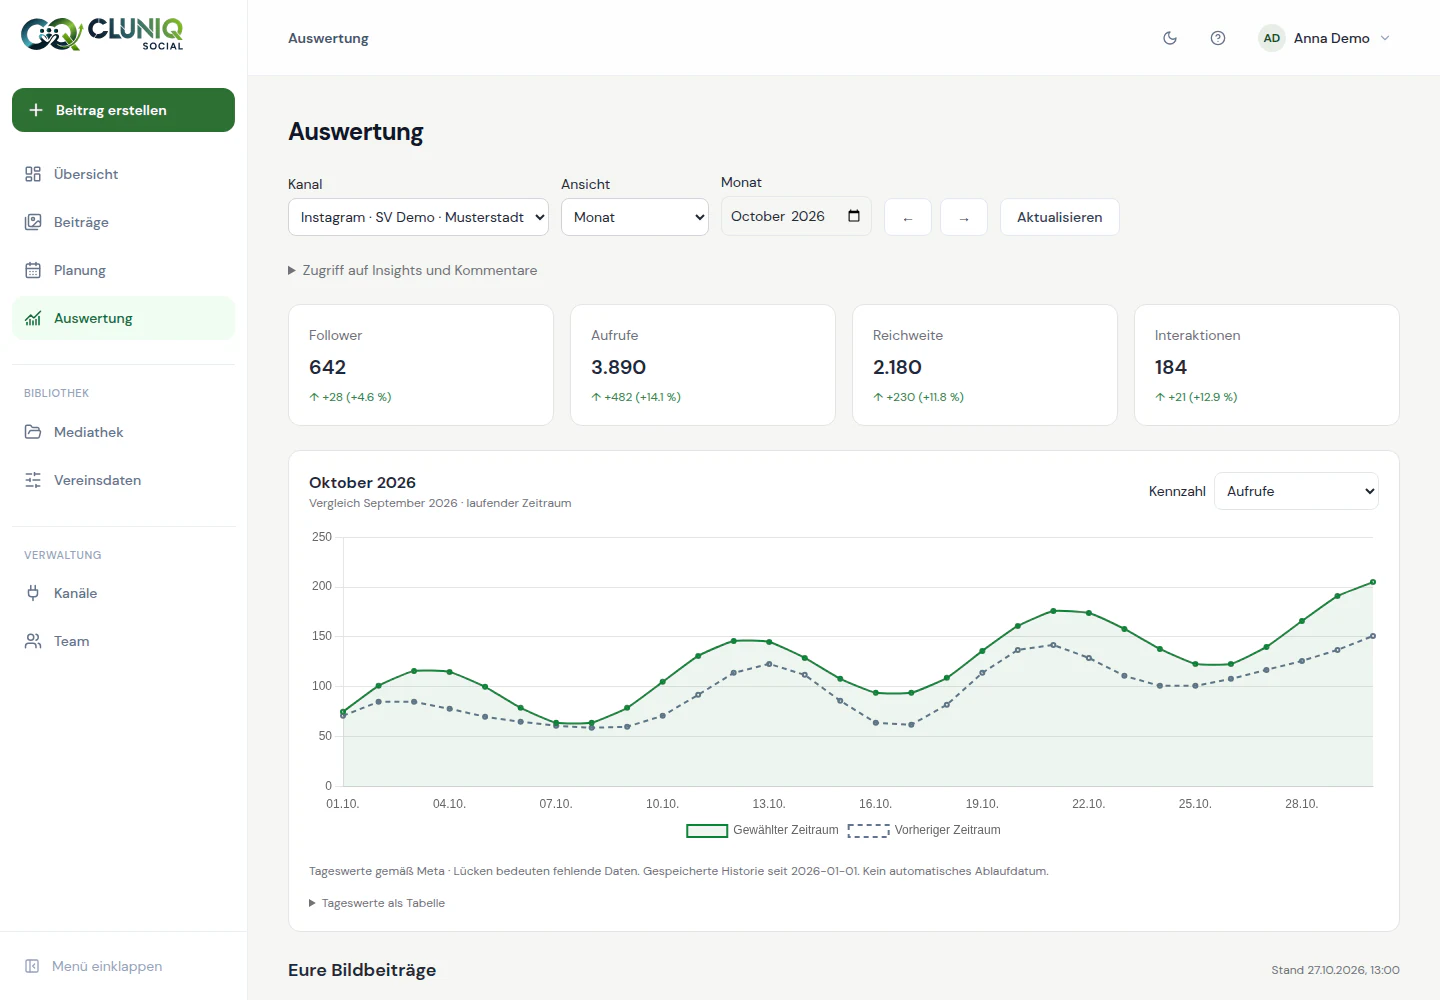Click the Beitrag erstellen button
Image resolution: width=1440 pixels, height=1000 pixels.
[123, 110]
